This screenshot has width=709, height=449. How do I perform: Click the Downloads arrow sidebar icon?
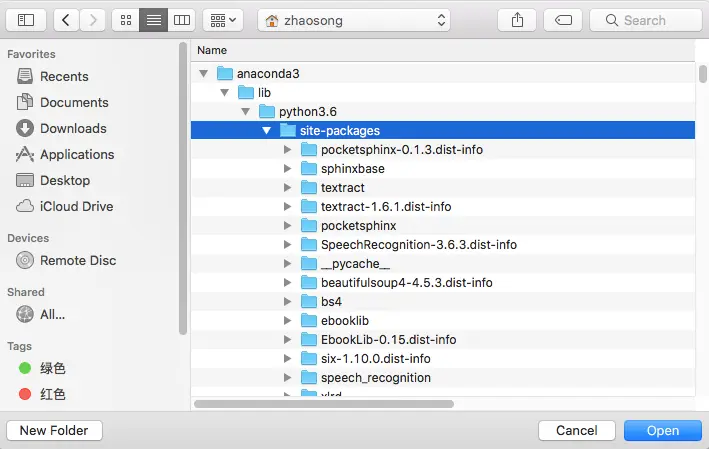[25, 128]
